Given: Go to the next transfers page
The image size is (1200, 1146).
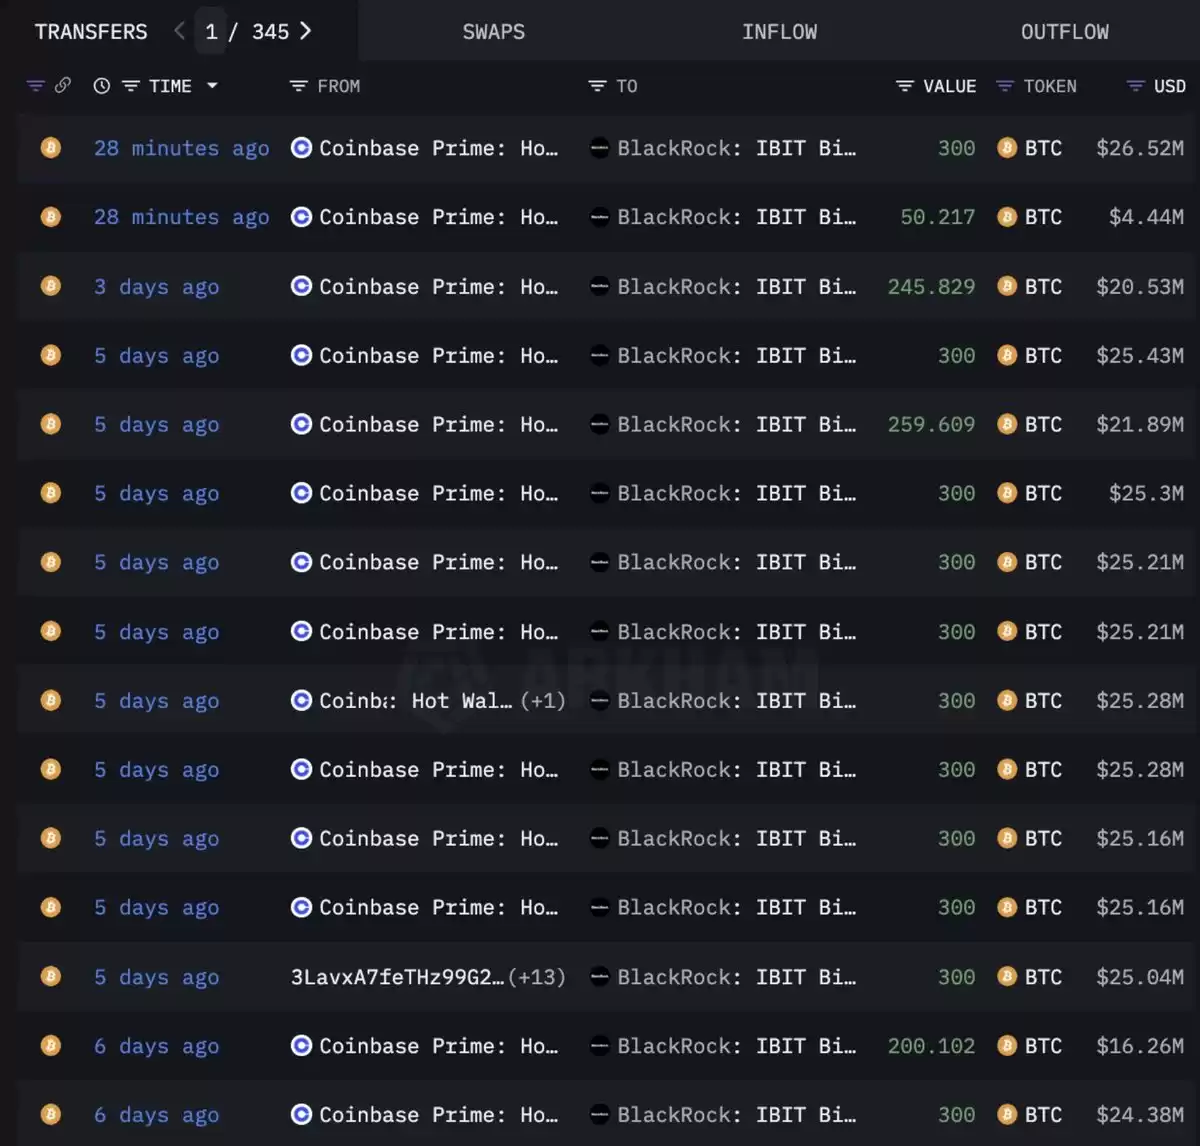Looking at the screenshot, I should (x=305, y=31).
